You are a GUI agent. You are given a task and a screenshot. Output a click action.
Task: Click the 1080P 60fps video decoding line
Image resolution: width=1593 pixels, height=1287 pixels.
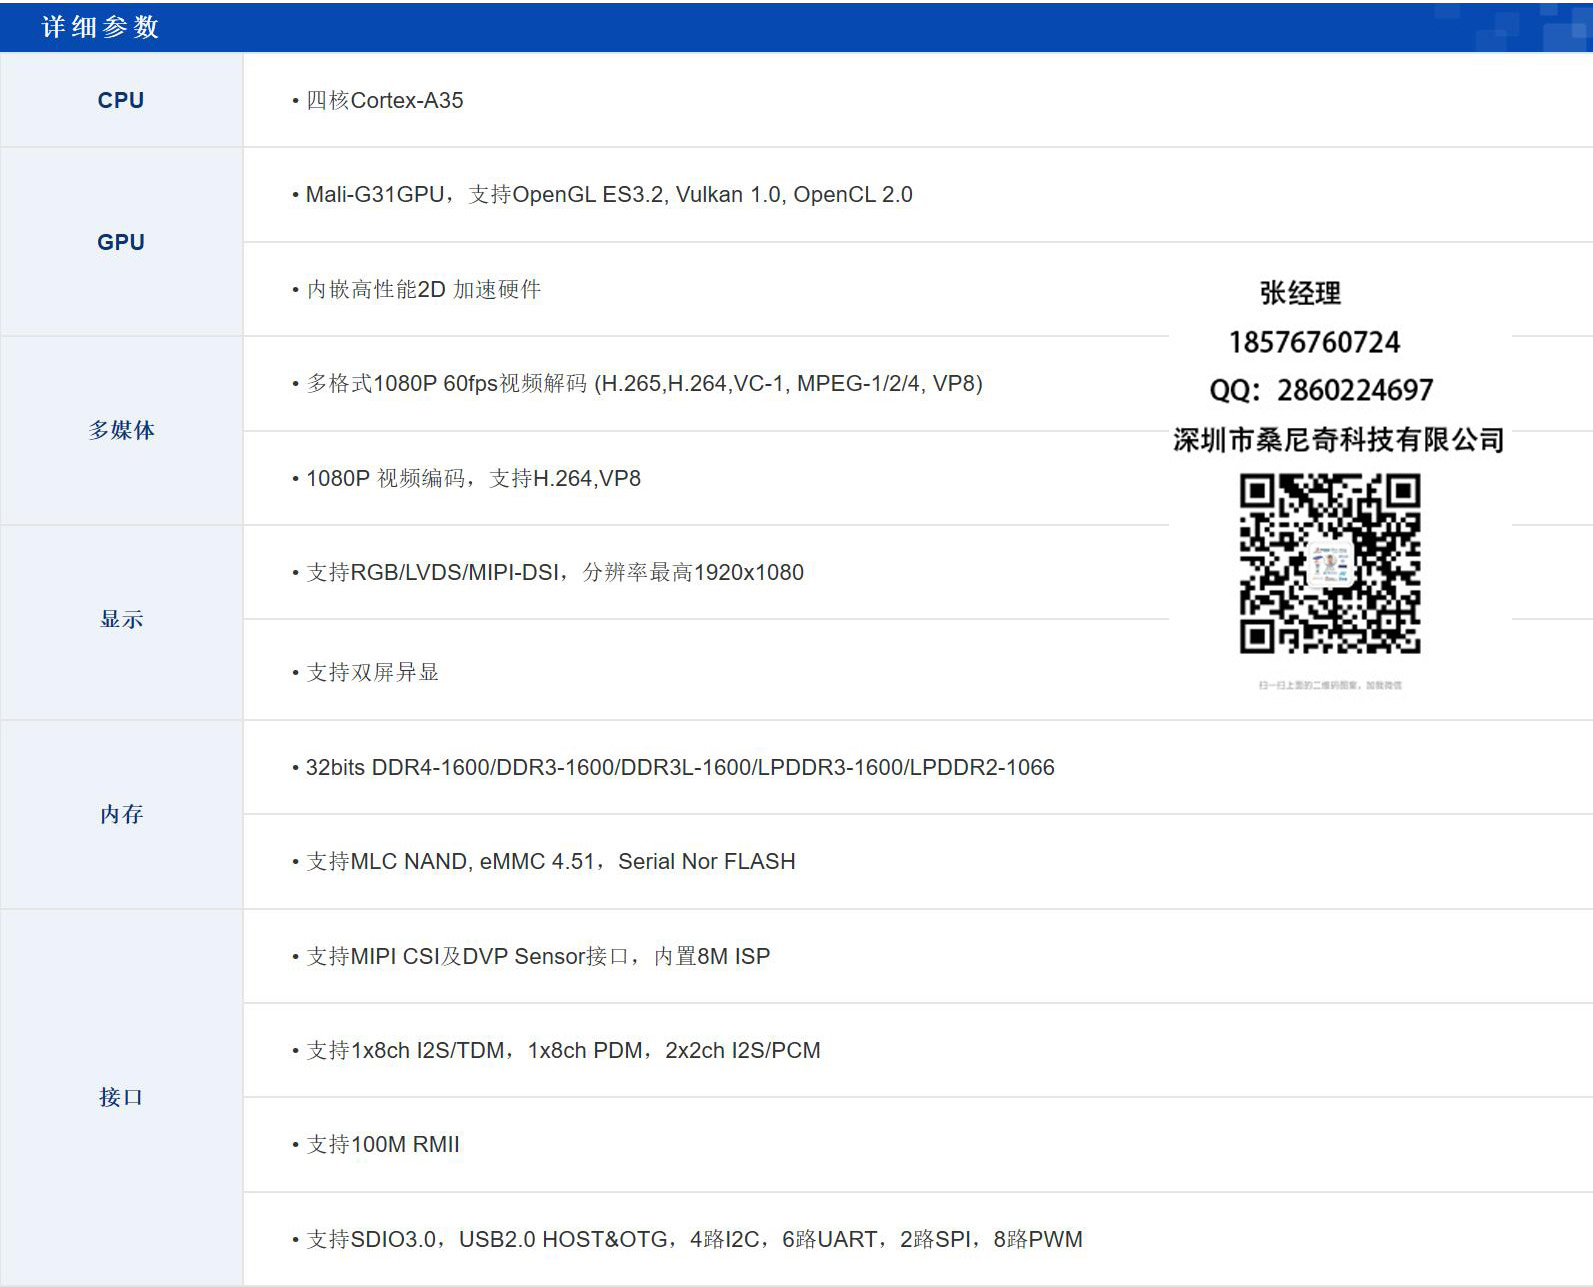pyautogui.click(x=644, y=383)
